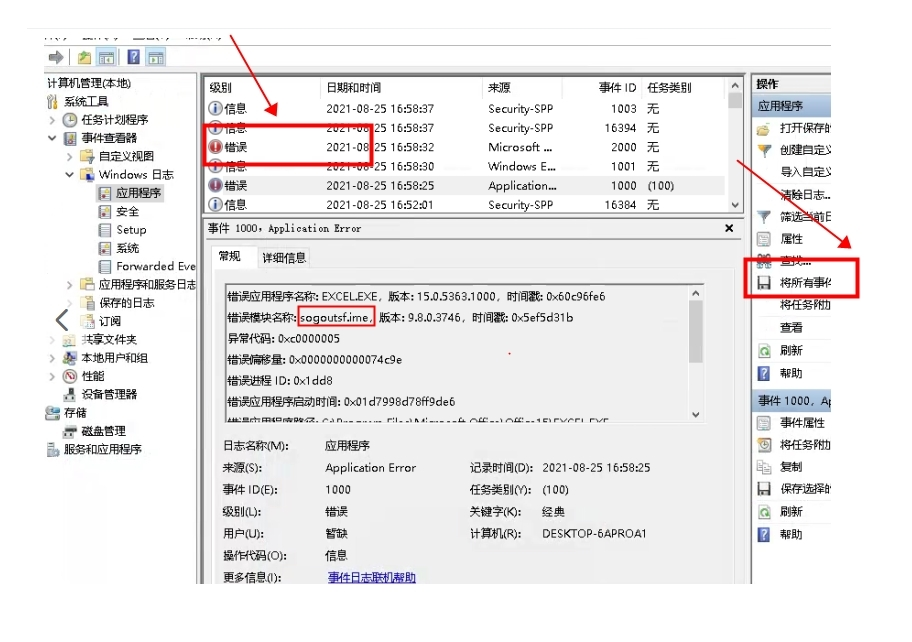
Task: Click the info icon of event ID 16384 row
Action: [215, 205]
